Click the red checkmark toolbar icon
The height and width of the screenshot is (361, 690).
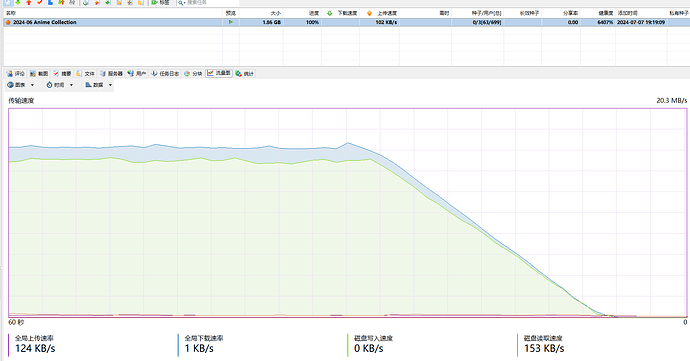point(40,2)
